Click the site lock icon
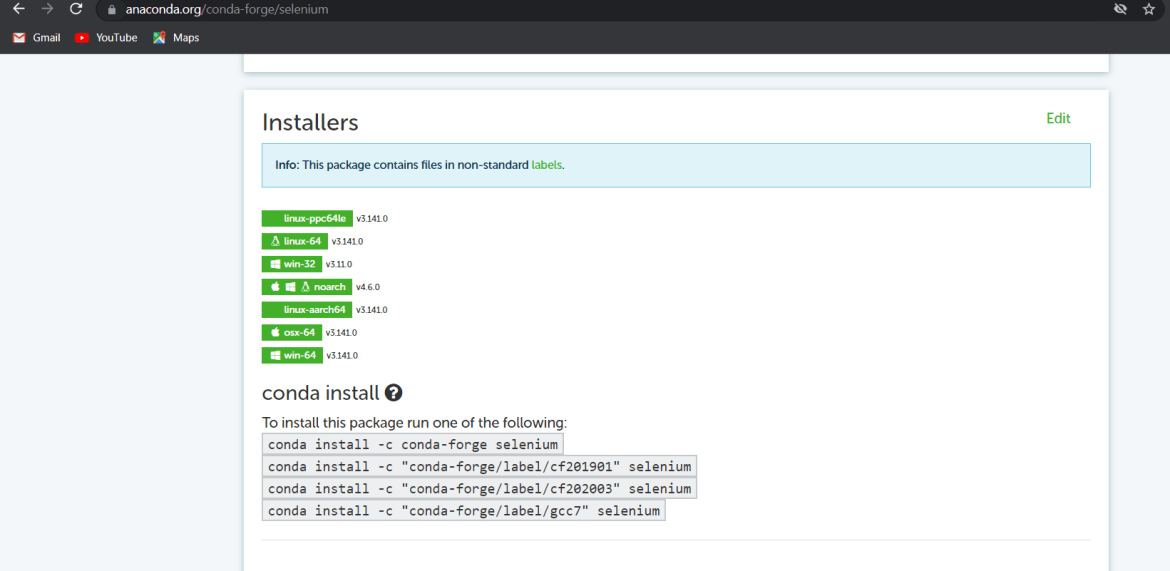The height and width of the screenshot is (571, 1170). pyautogui.click(x=113, y=10)
